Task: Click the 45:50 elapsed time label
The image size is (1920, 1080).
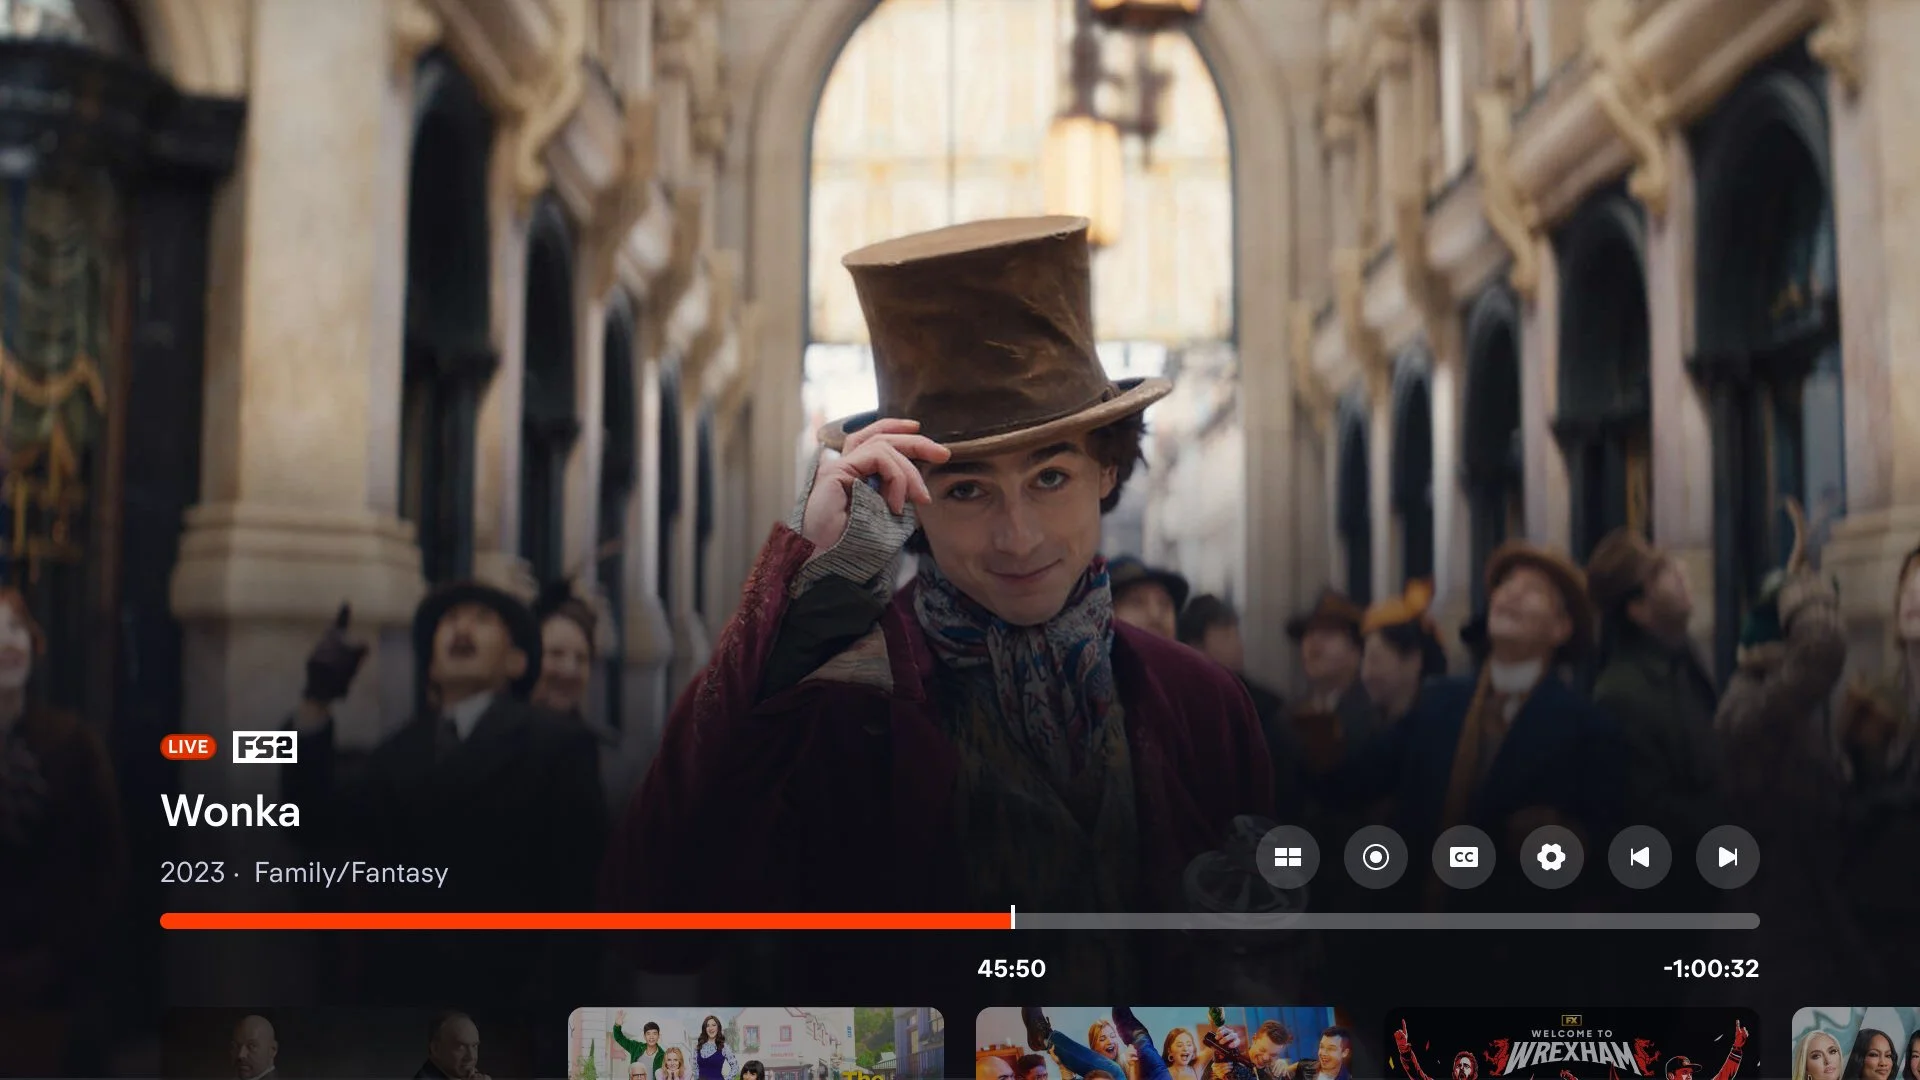Action: (1011, 968)
